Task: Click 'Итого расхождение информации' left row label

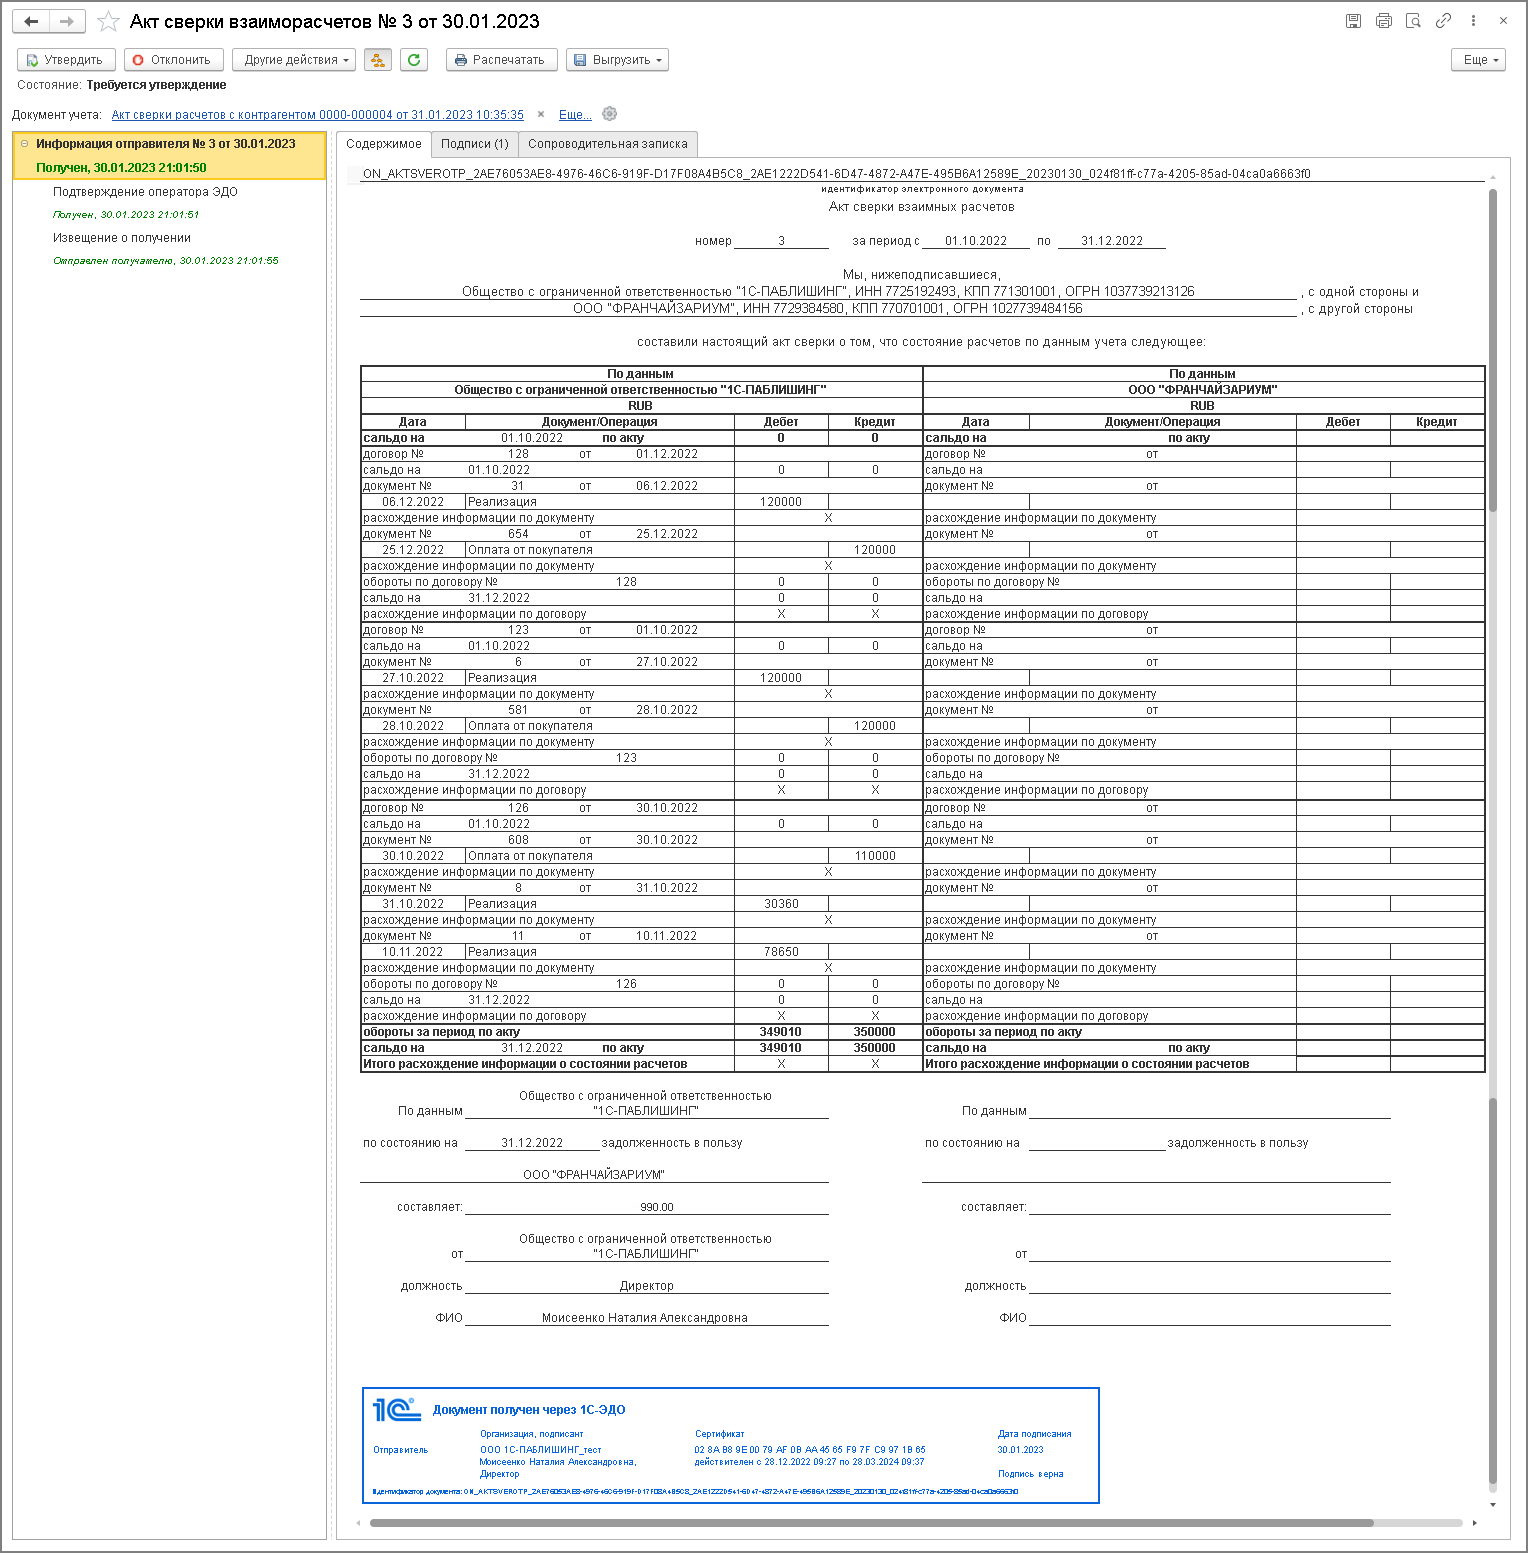Action: [525, 1064]
